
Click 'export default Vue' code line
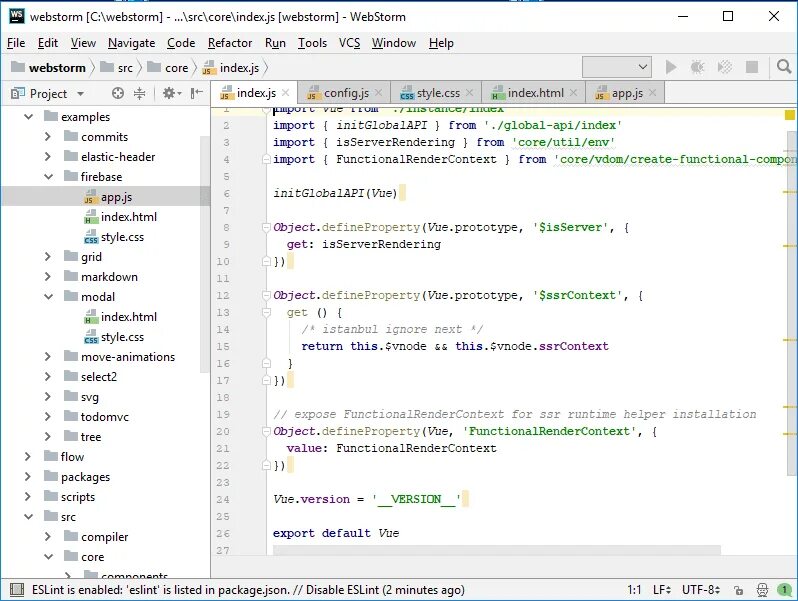pyautogui.click(x=336, y=533)
